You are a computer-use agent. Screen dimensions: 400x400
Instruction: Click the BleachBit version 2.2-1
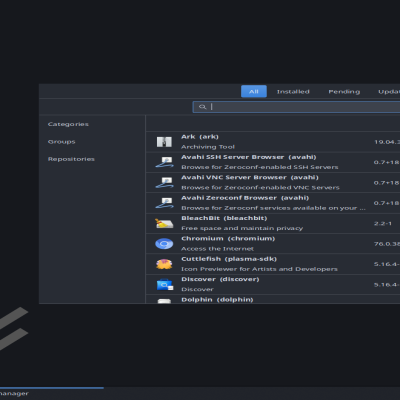coord(383,223)
